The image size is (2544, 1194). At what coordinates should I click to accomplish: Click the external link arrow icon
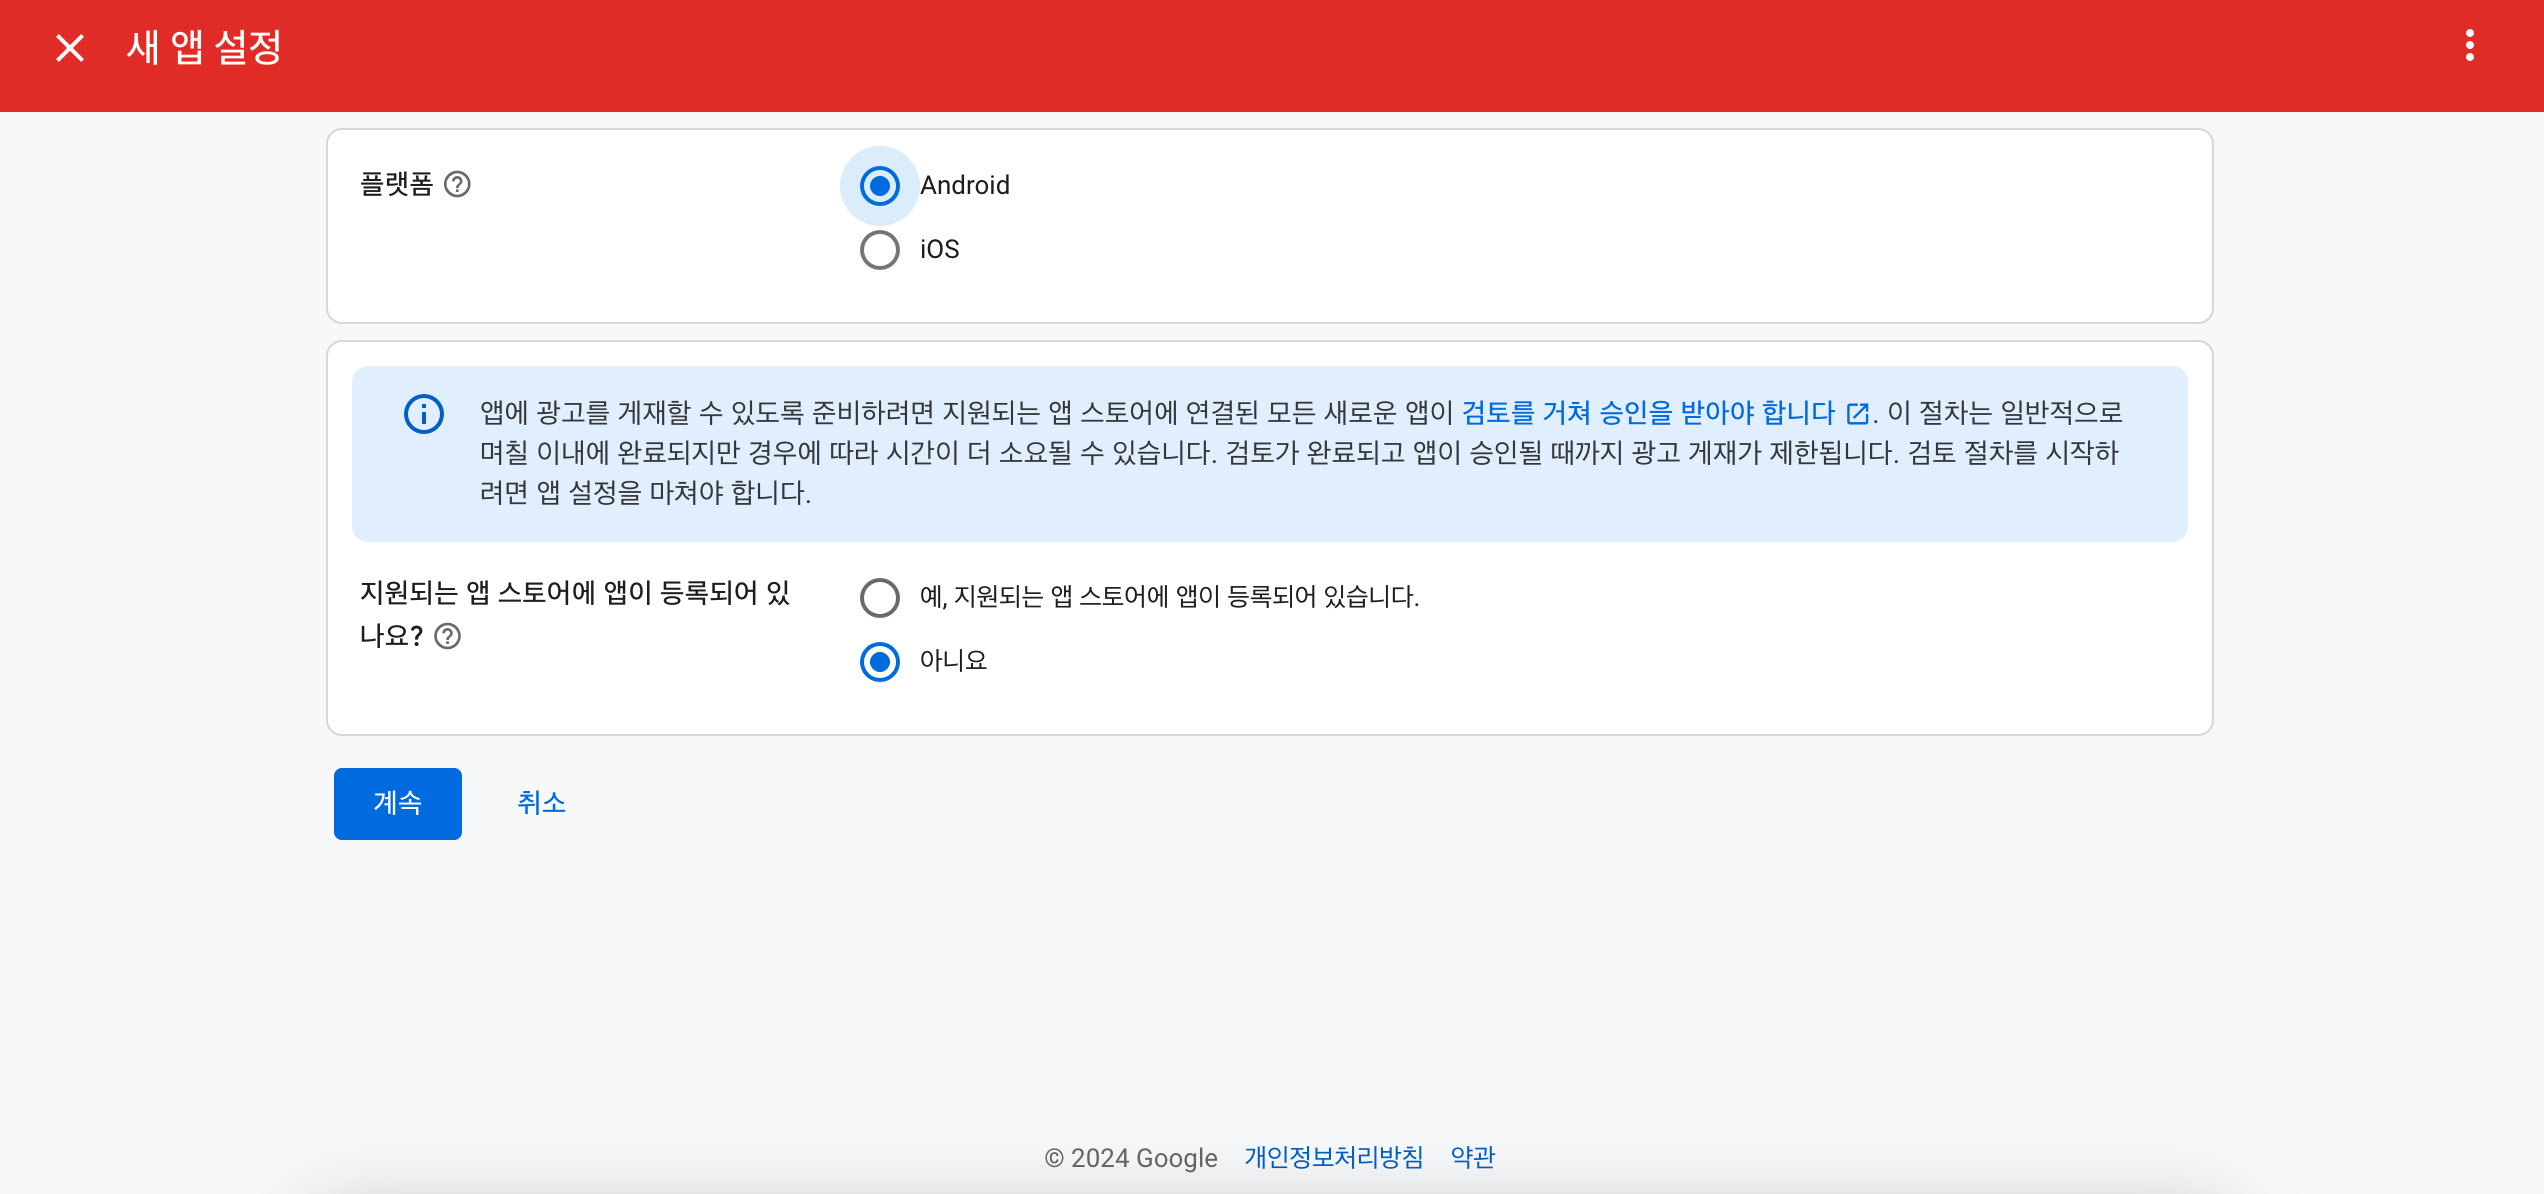[x=1857, y=414]
